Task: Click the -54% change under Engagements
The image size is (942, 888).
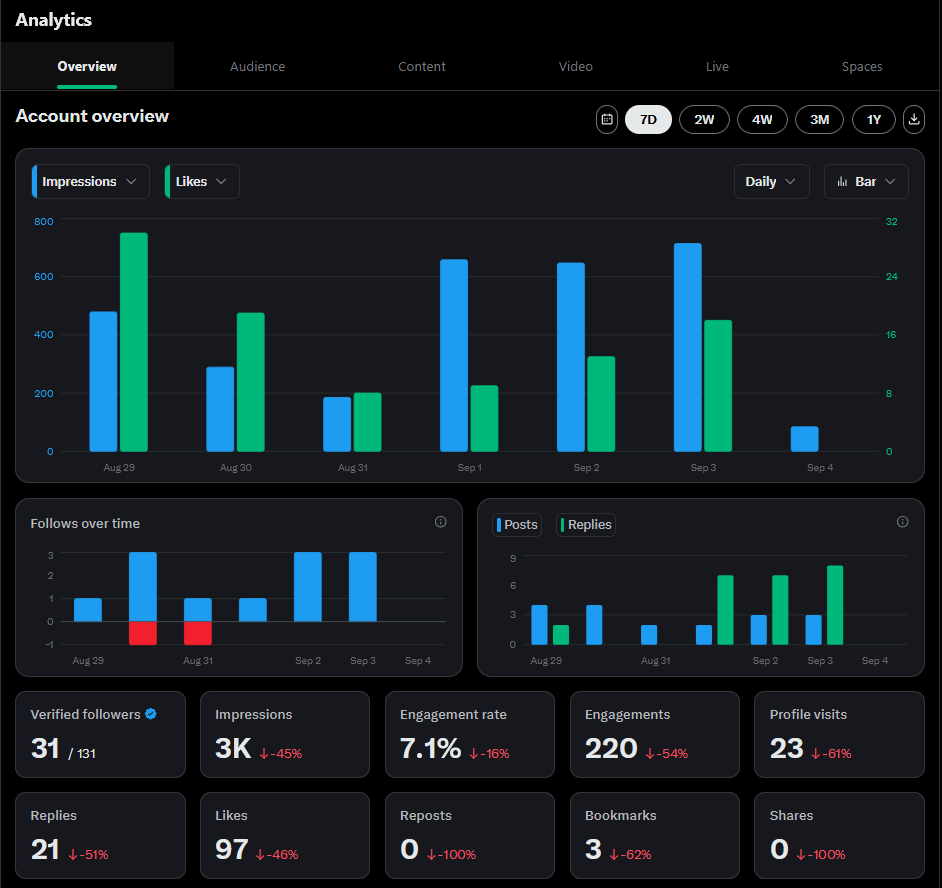Action: coord(667,753)
